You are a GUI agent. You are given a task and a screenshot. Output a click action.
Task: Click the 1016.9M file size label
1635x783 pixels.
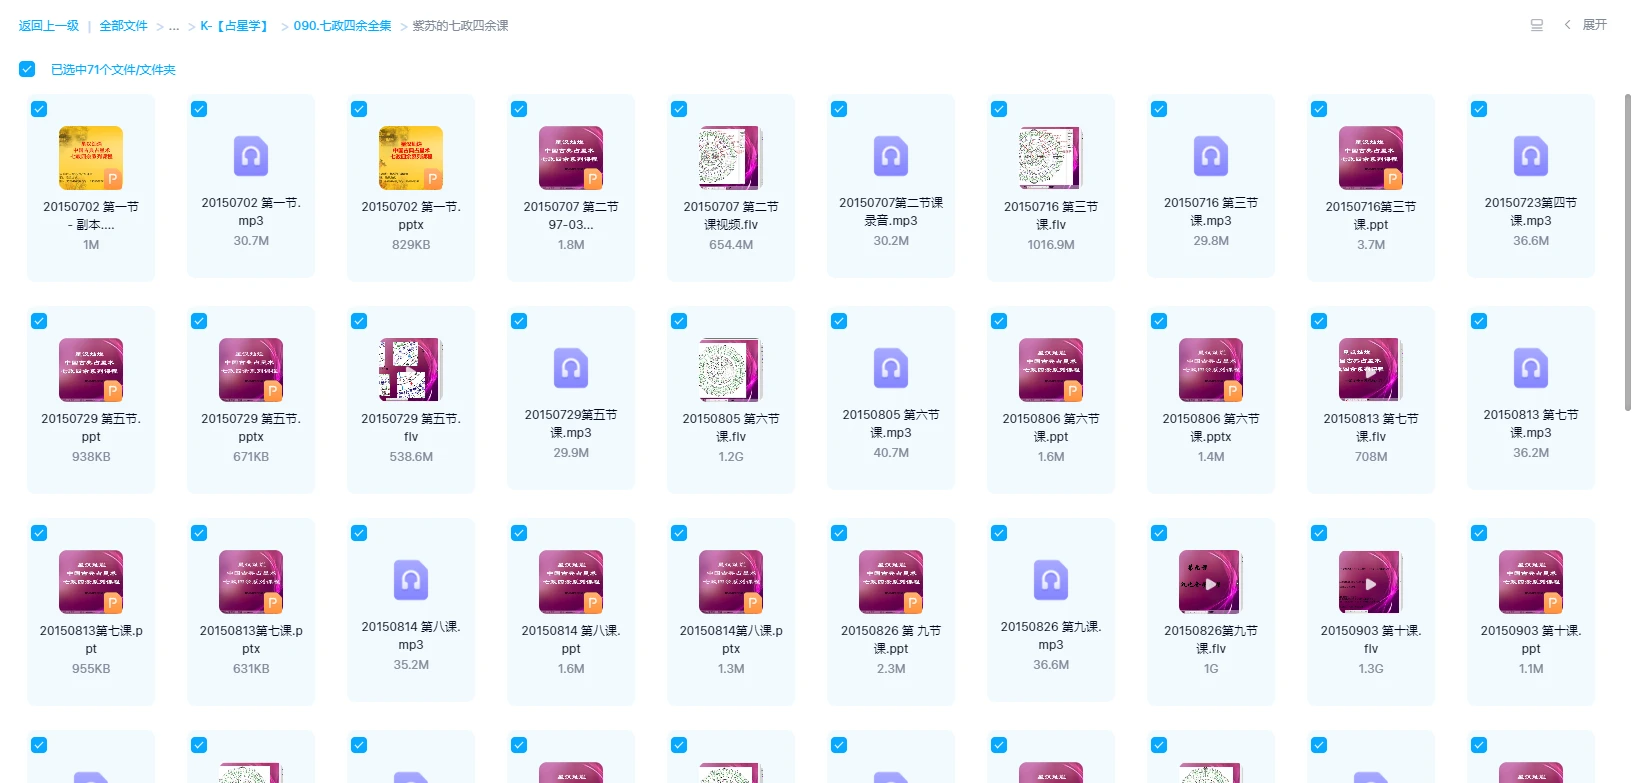coord(1051,245)
